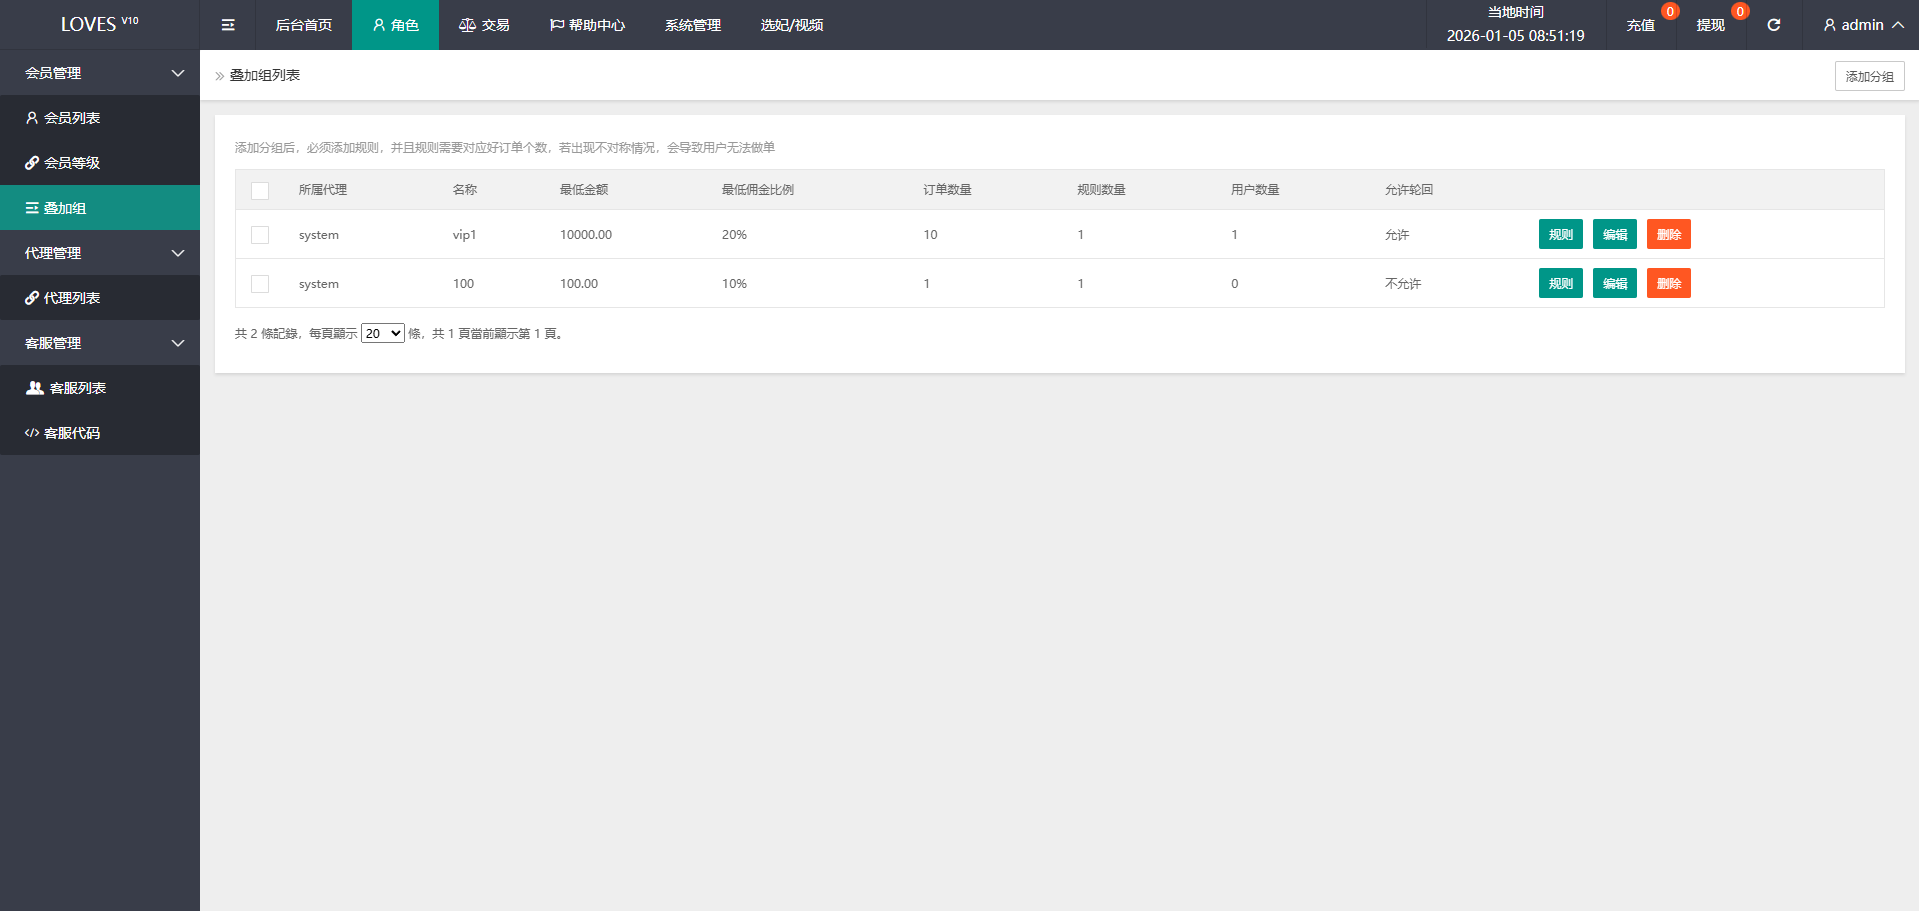
Task: Check the vip1 row checkbox
Action: tap(260, 235)
